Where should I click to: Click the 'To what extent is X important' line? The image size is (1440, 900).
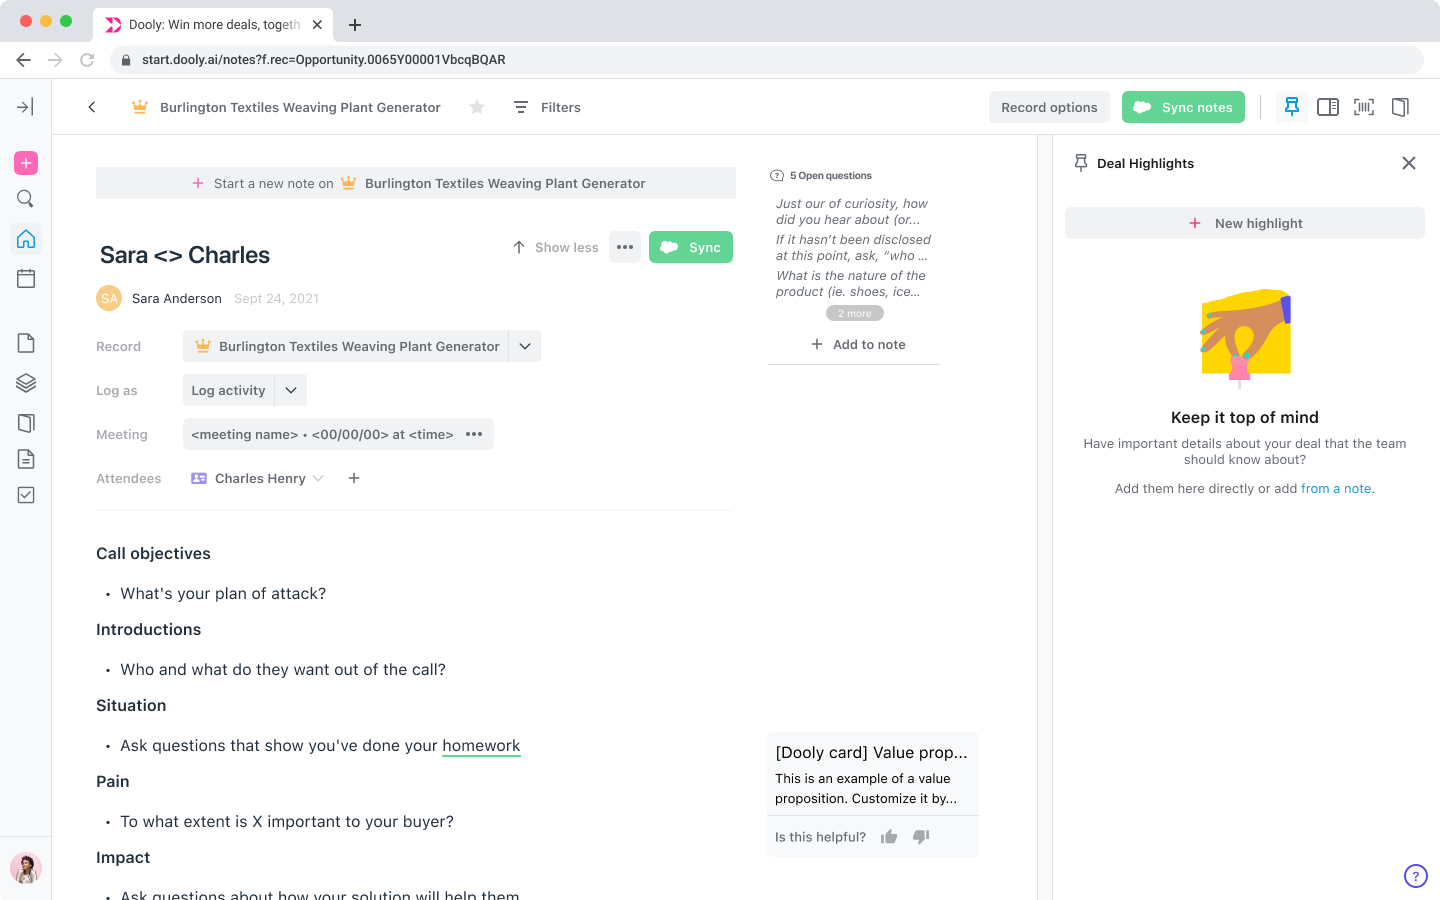(287, 821)
